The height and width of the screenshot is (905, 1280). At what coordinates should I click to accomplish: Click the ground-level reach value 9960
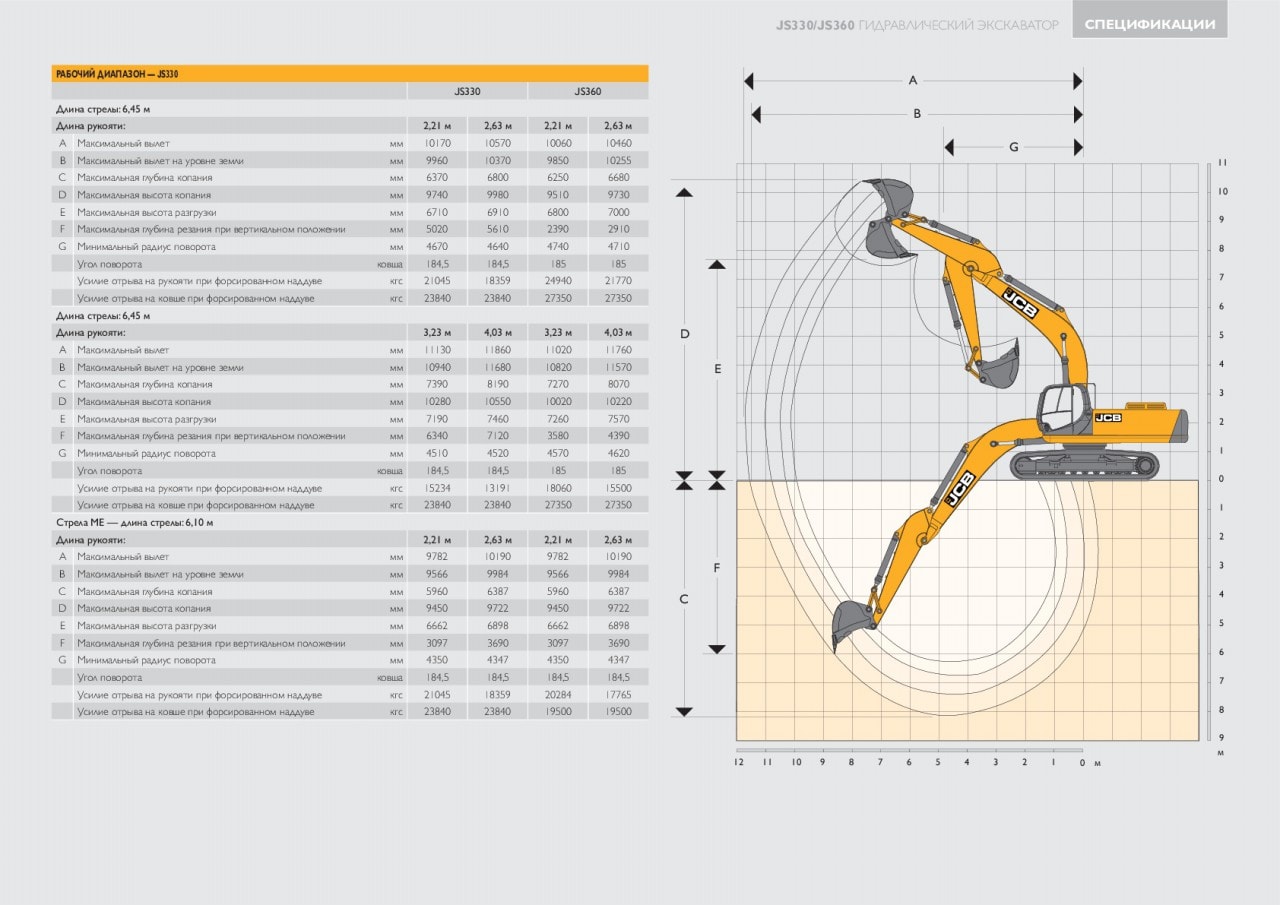[437, 160]
